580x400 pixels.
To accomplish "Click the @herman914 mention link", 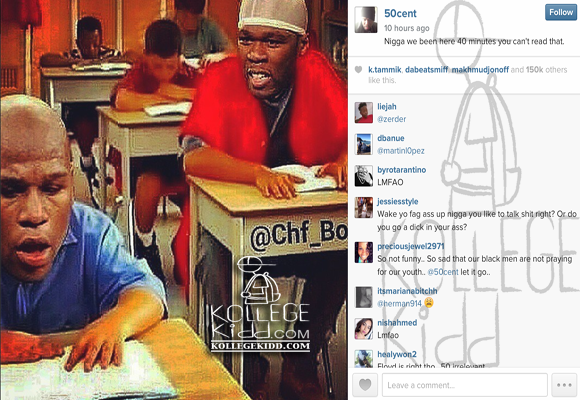I will point(399,304).
